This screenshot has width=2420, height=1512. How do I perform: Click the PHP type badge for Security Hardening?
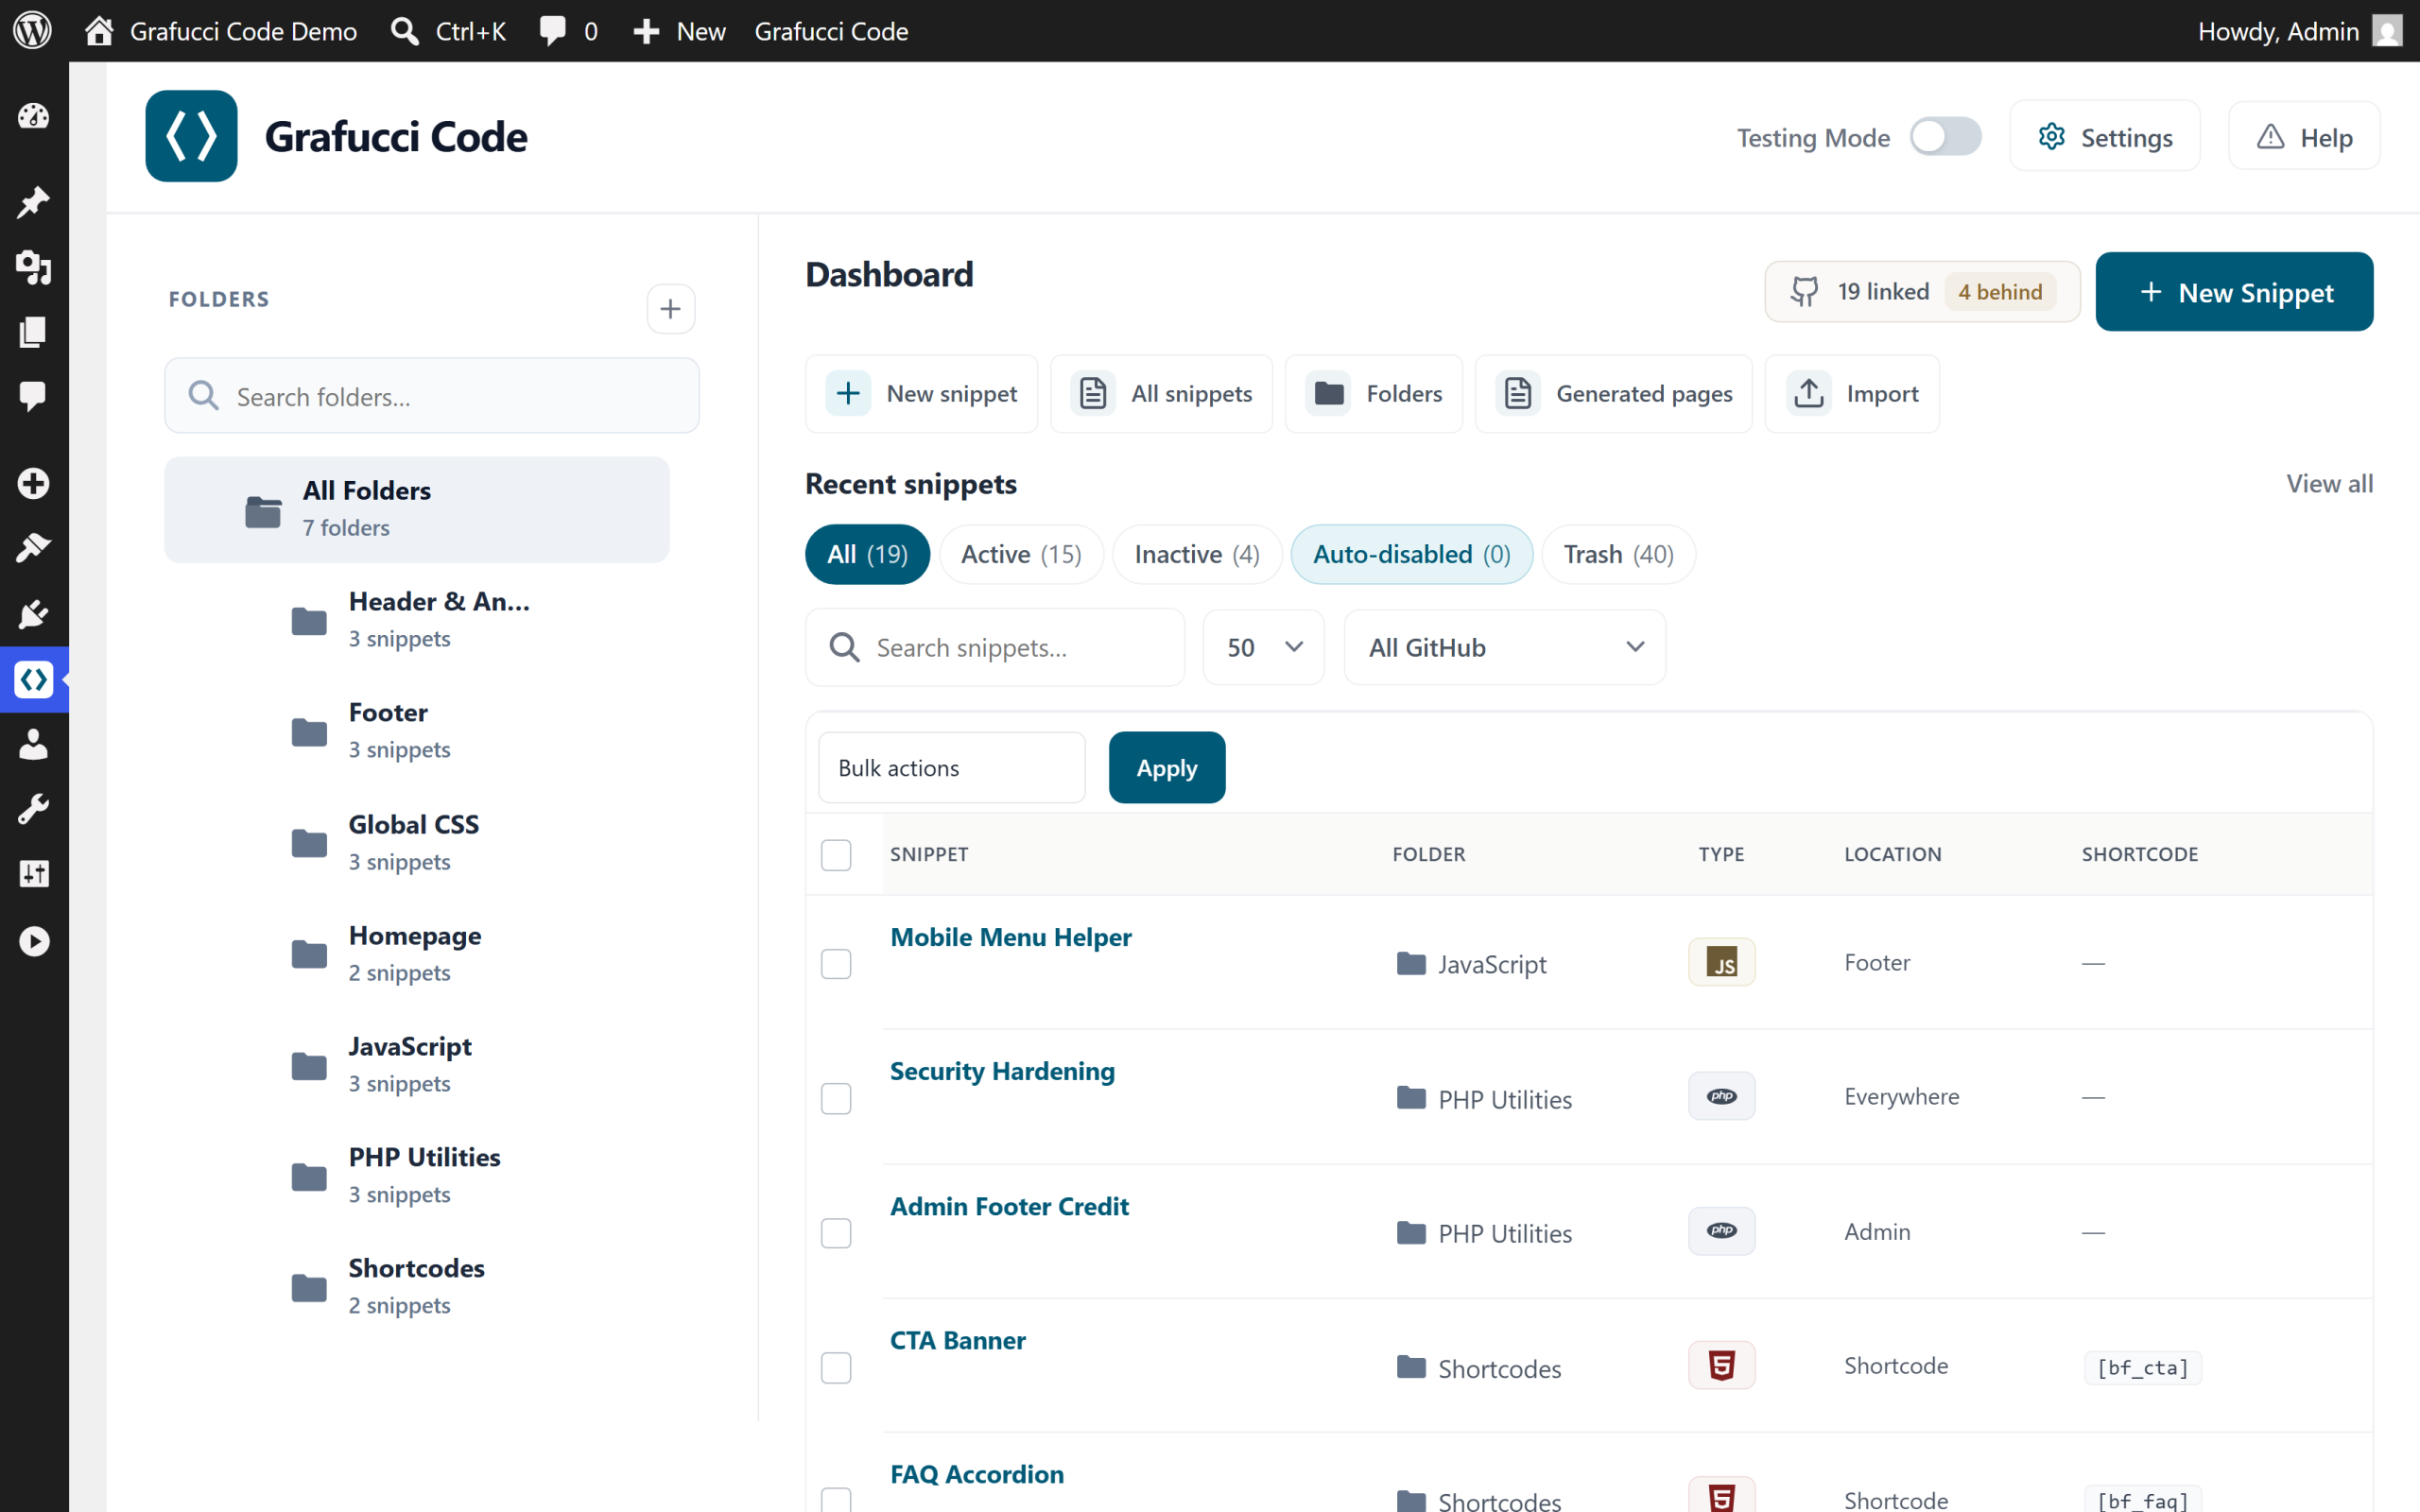(x=1721, y=1096)
